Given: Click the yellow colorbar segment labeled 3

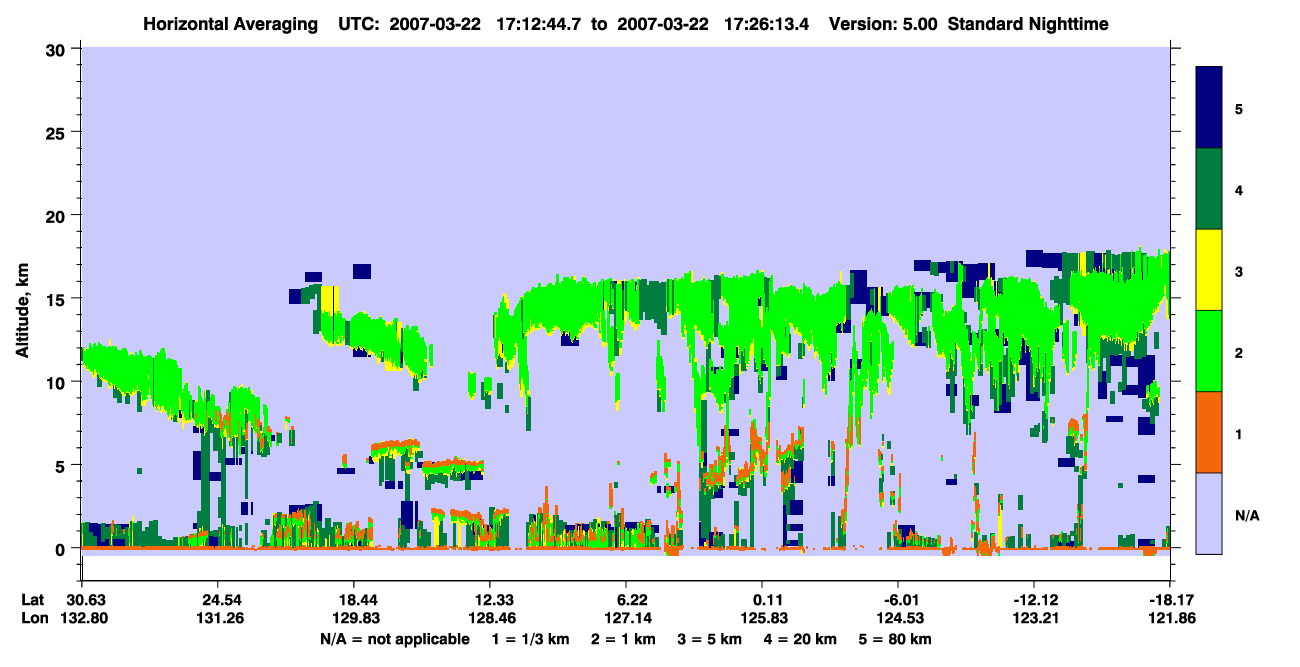Looking at the screenshot, I should point(1209,270).
